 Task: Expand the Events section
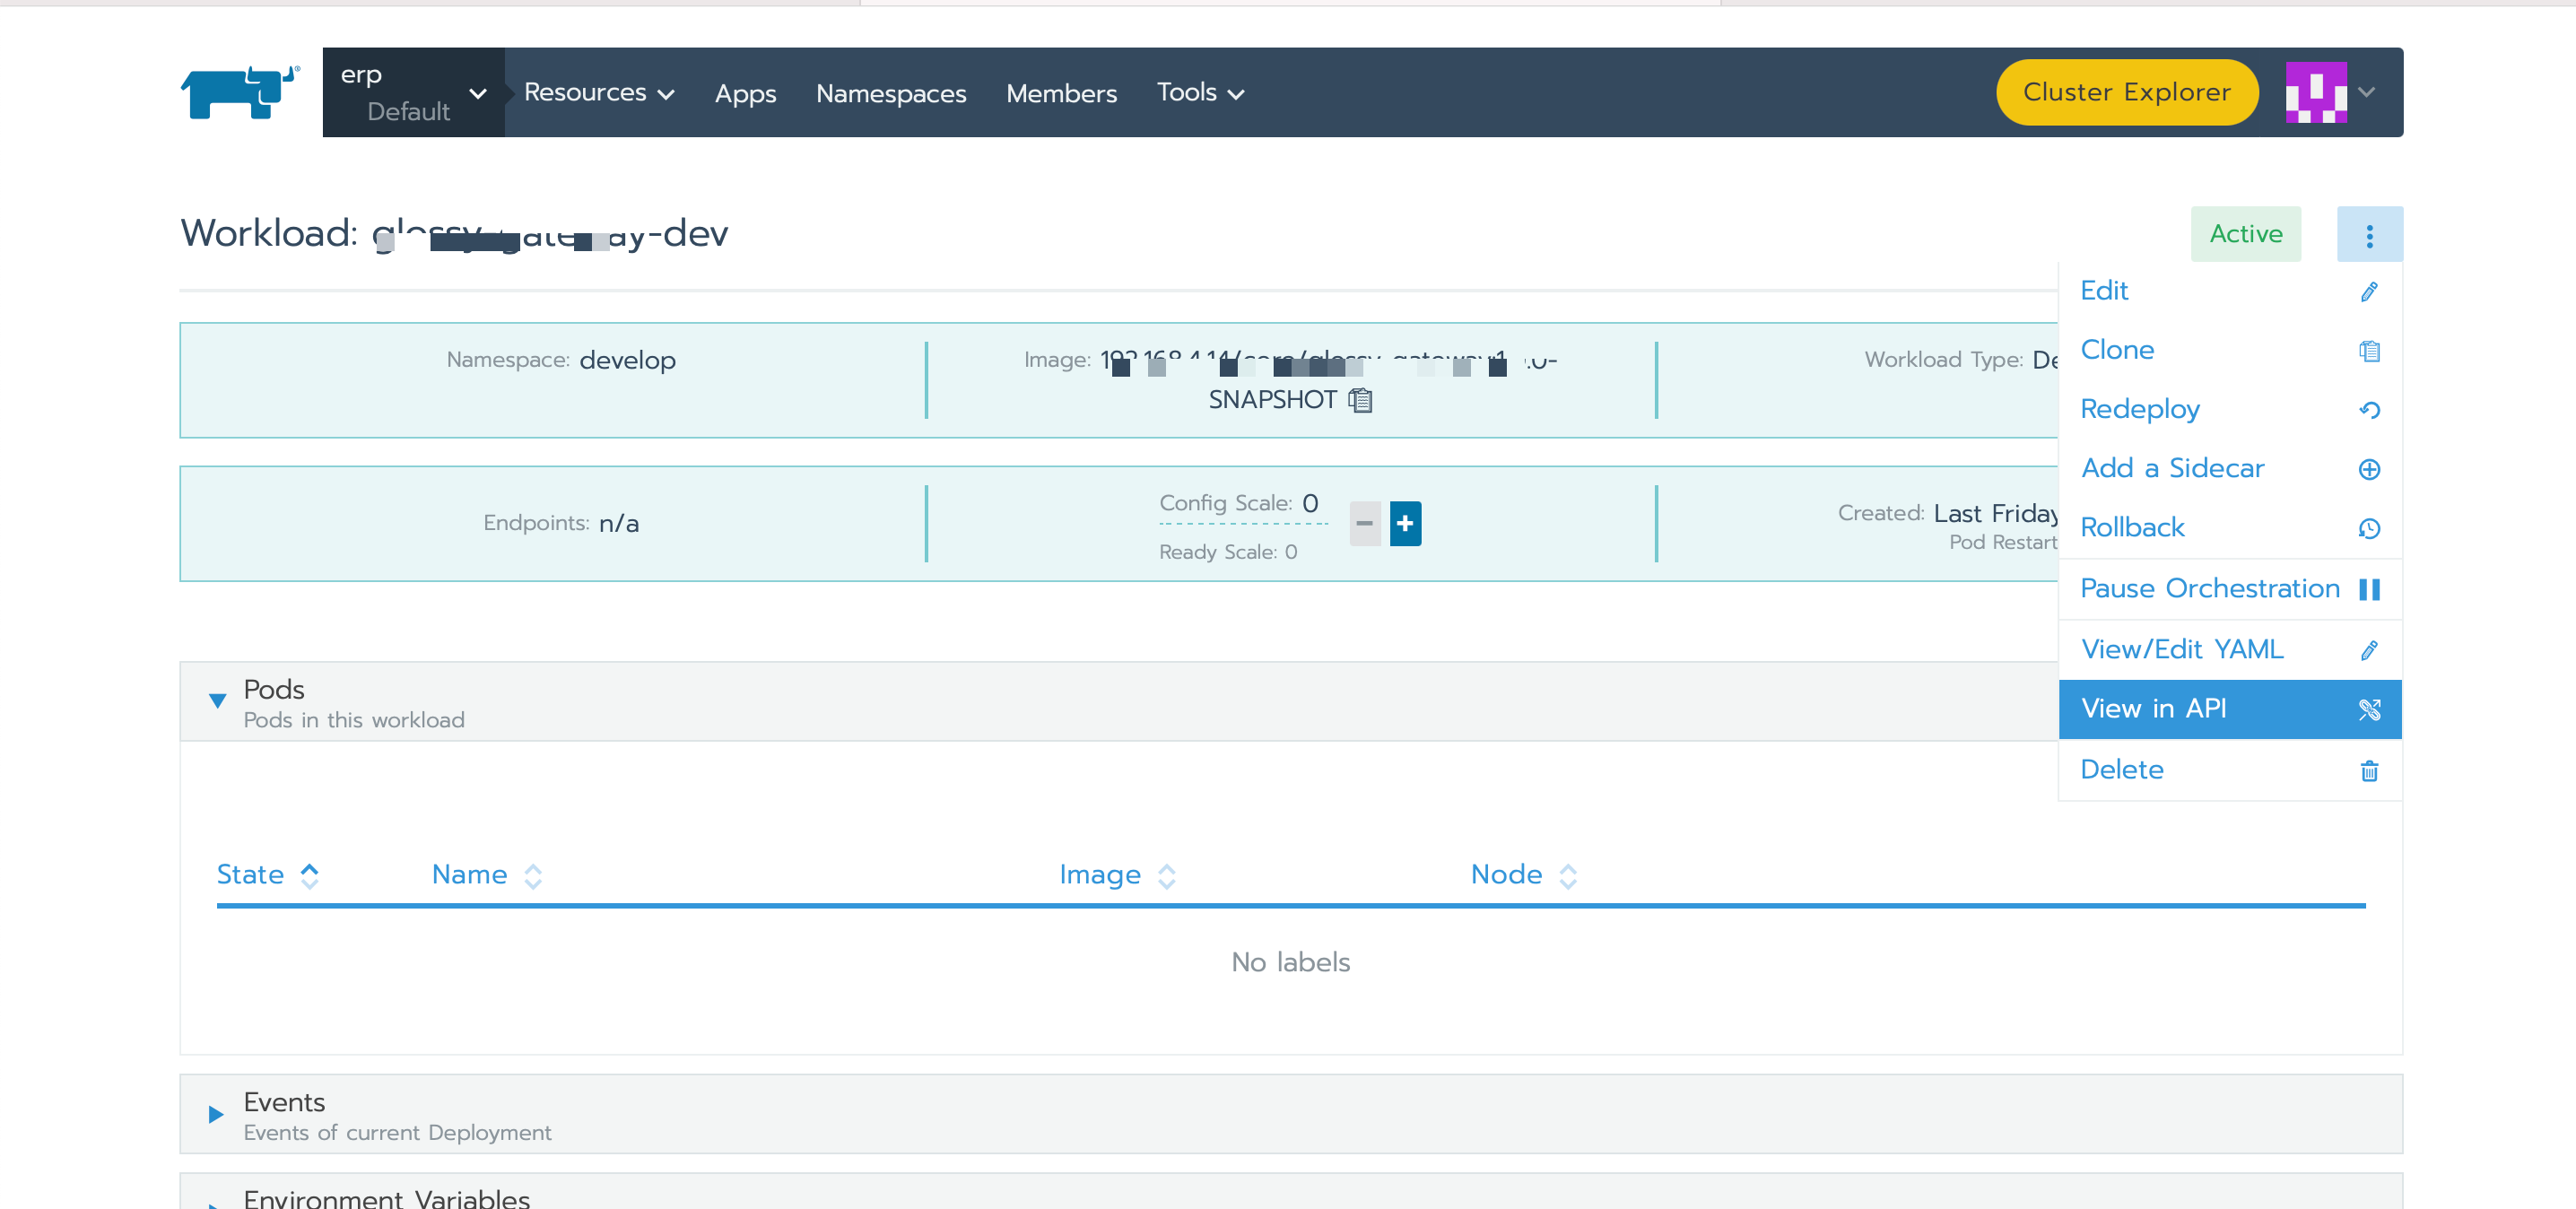tap(216, 1114)
